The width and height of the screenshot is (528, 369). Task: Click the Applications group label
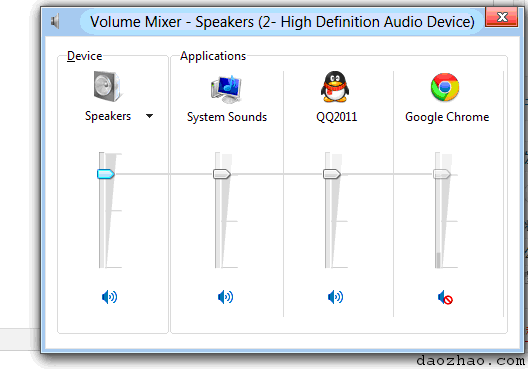(x=213, y=56)
